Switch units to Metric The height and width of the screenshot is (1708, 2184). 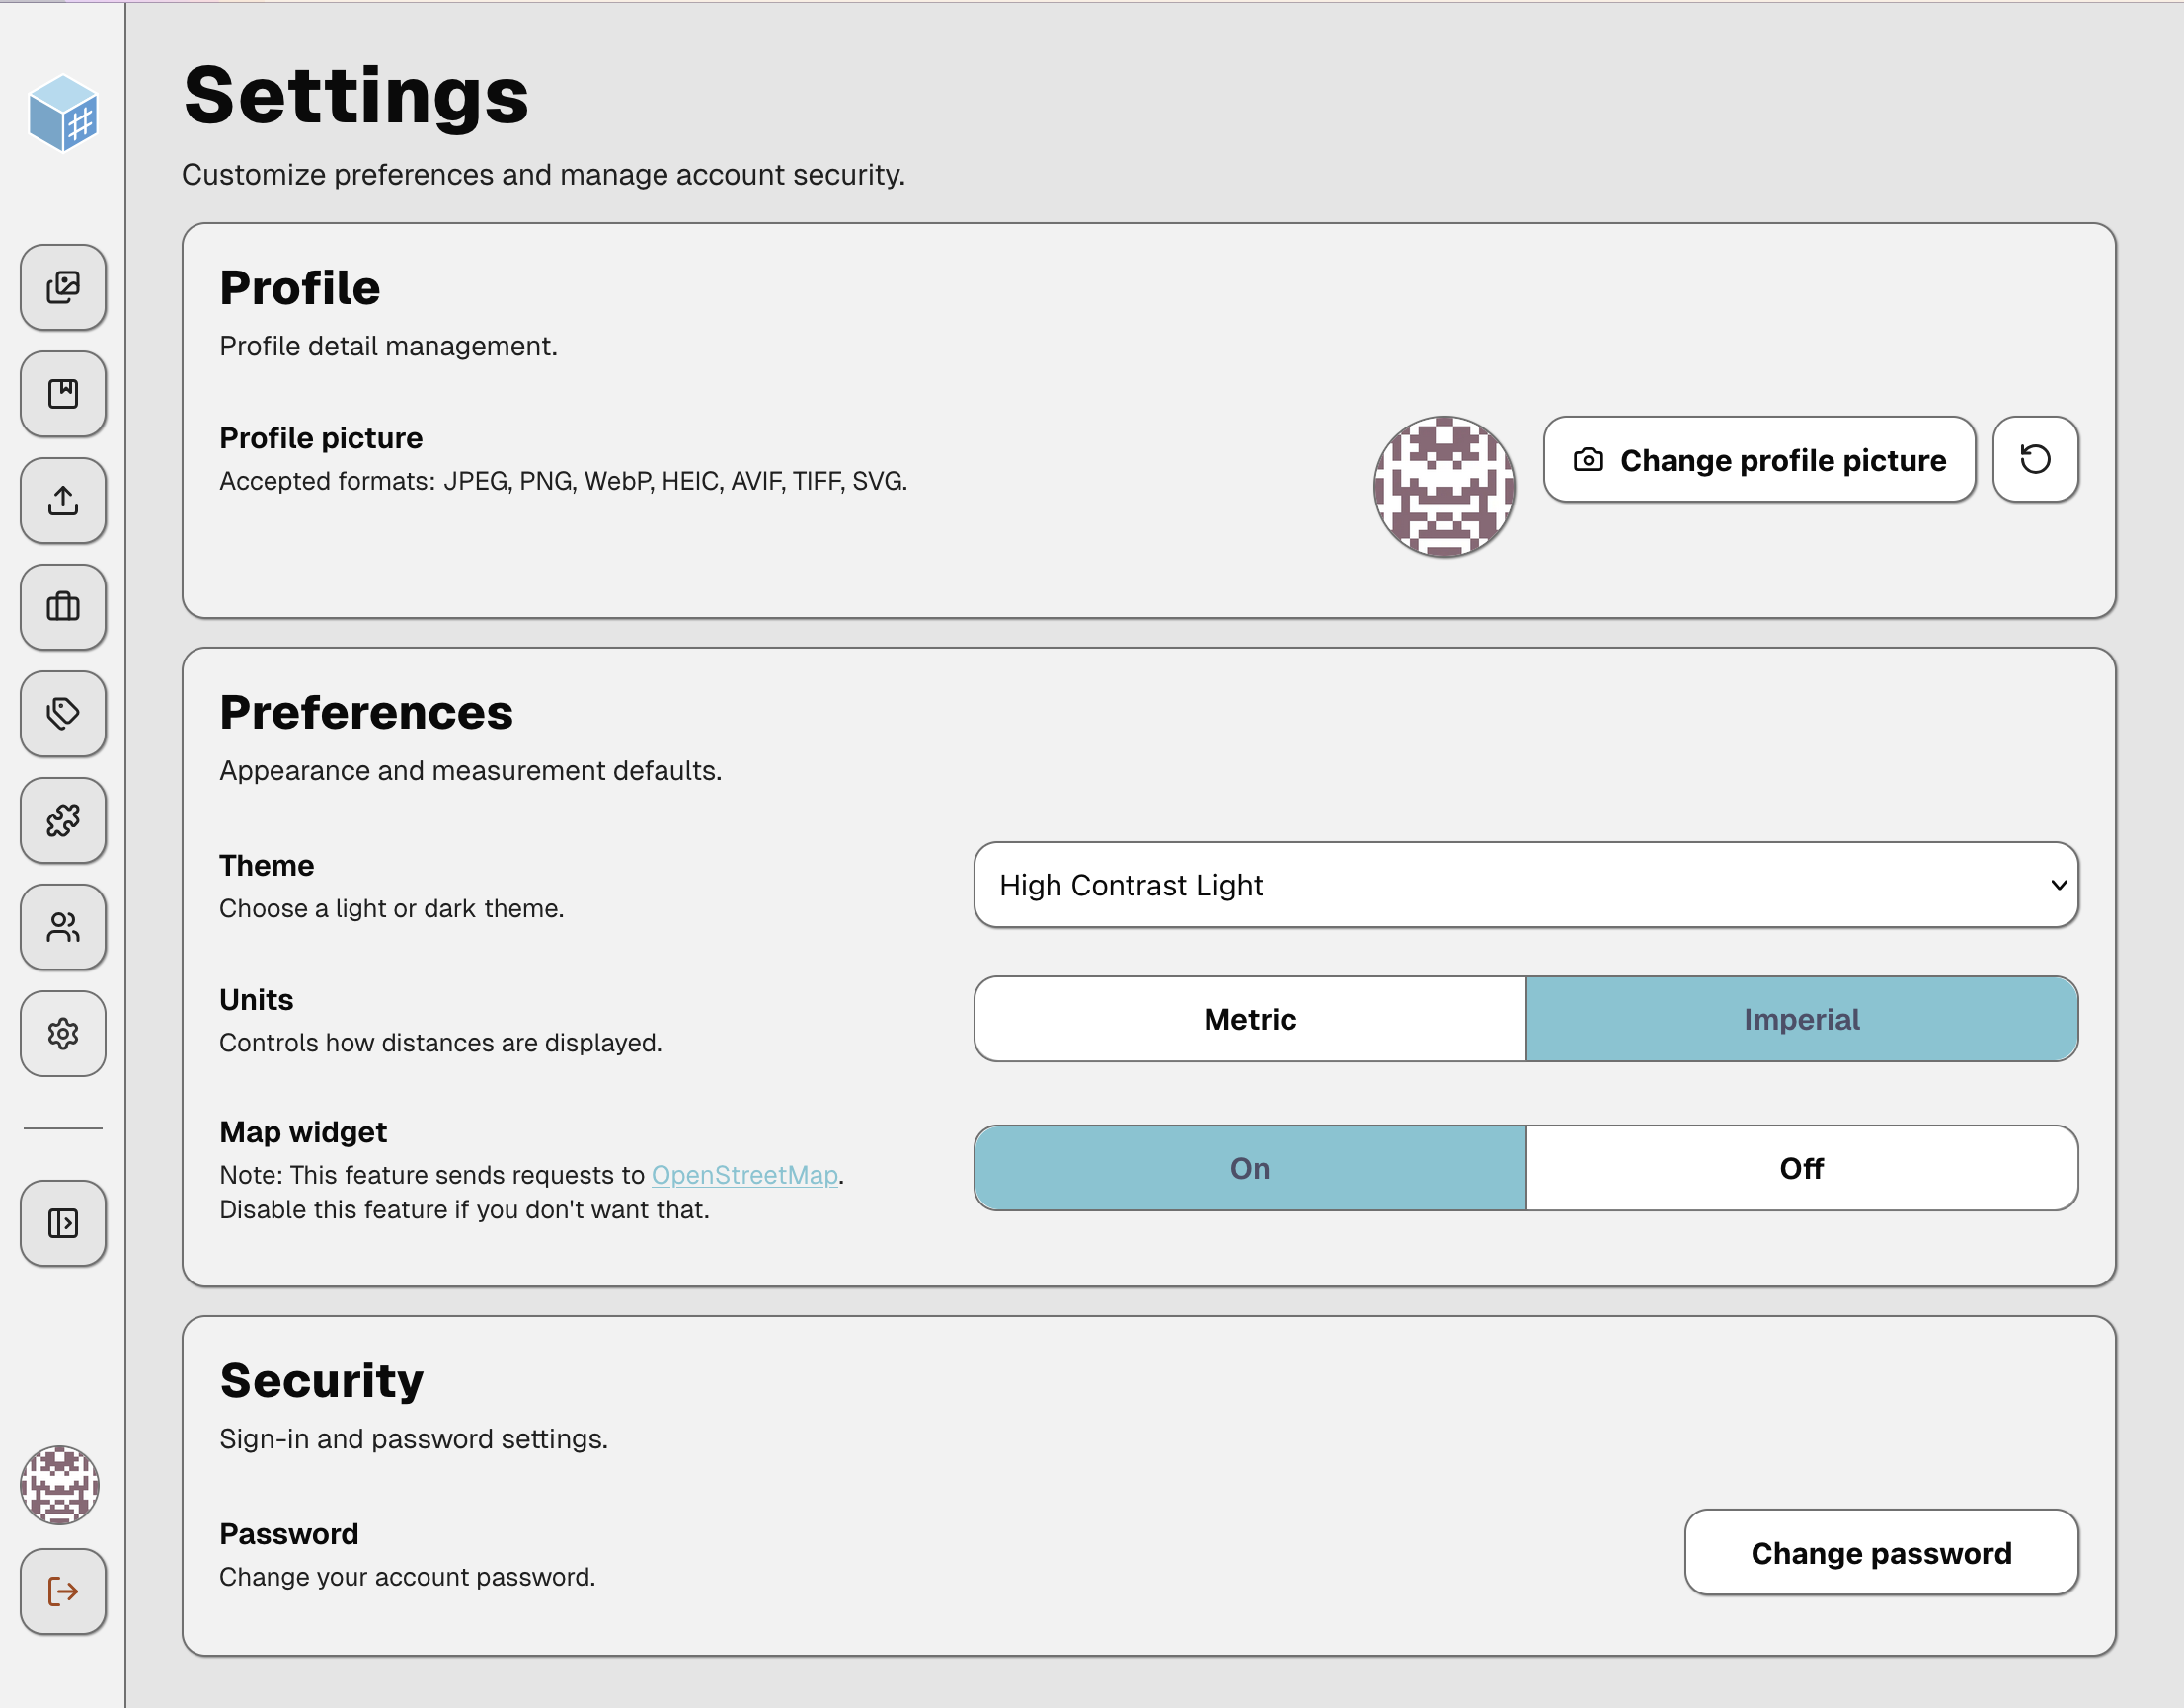click(1250, 1019)
